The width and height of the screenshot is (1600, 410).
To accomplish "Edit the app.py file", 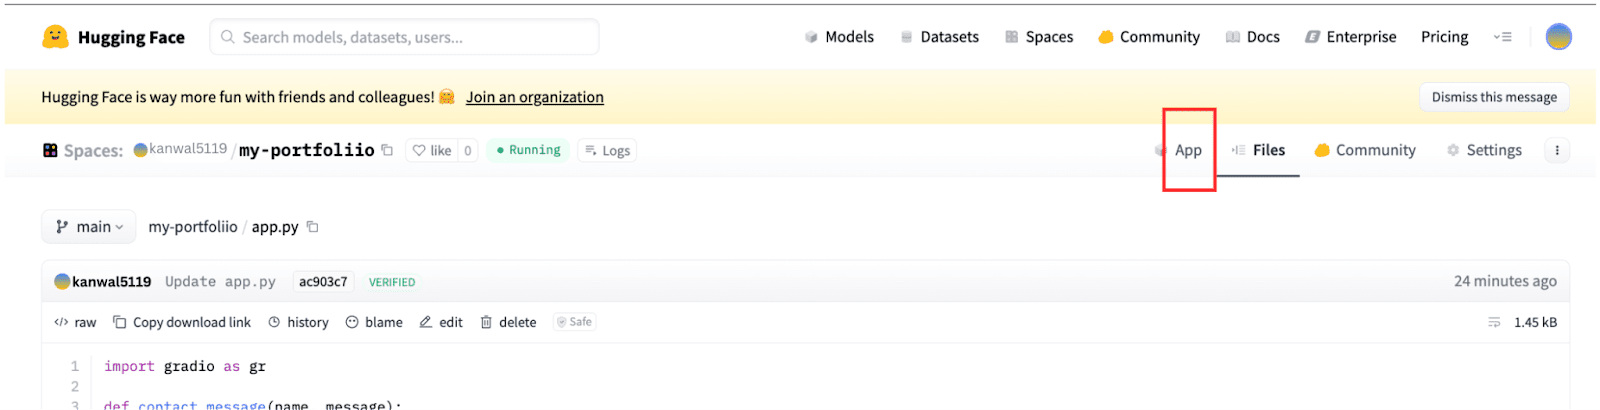I will pos(442,322).
